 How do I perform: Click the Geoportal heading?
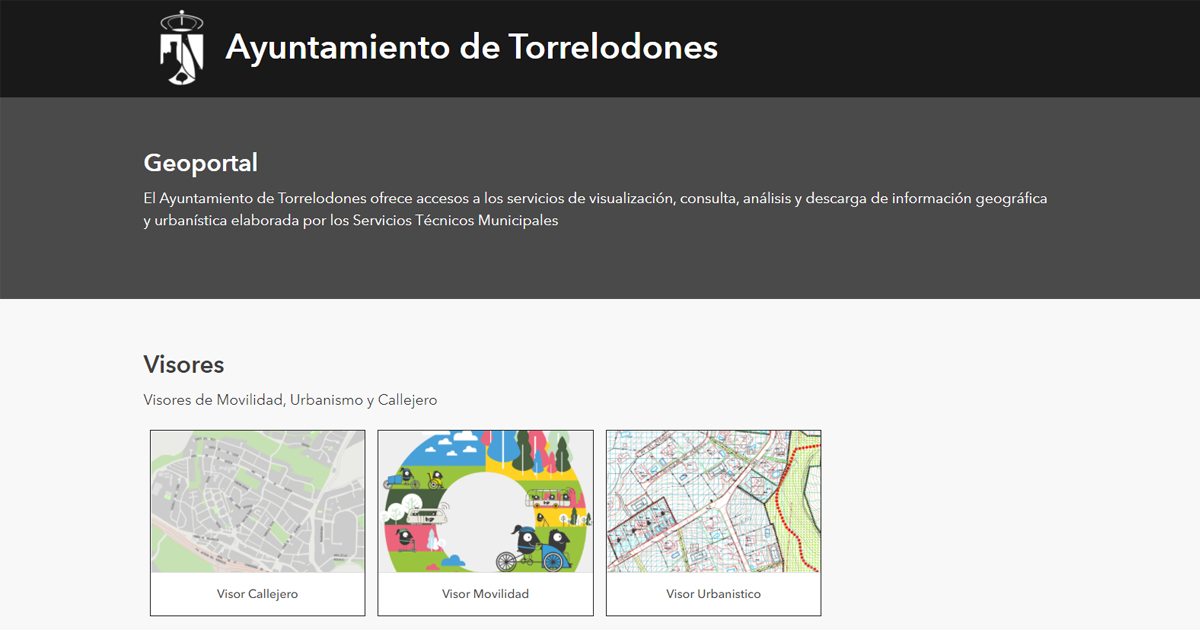coord(201,163)
